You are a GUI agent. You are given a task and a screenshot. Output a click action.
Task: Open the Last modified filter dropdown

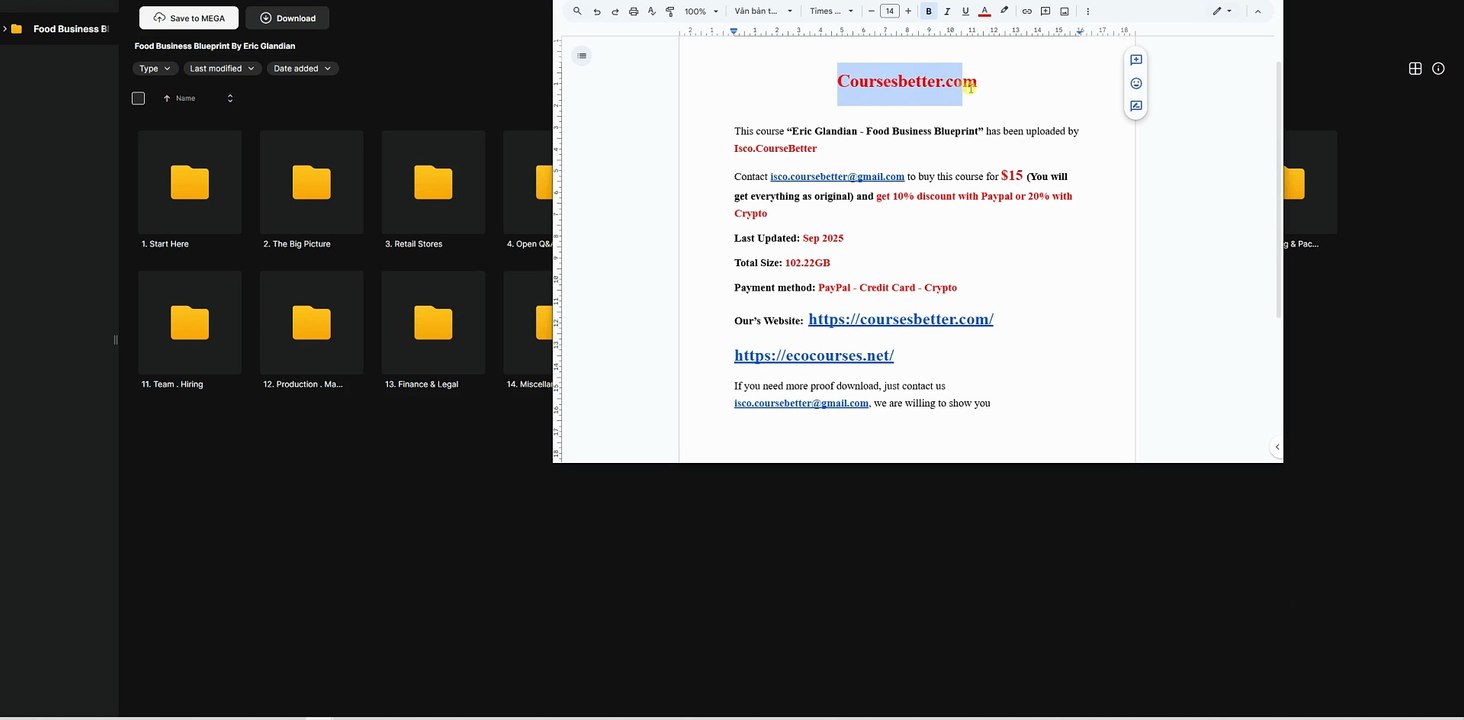tap(222, 68)
